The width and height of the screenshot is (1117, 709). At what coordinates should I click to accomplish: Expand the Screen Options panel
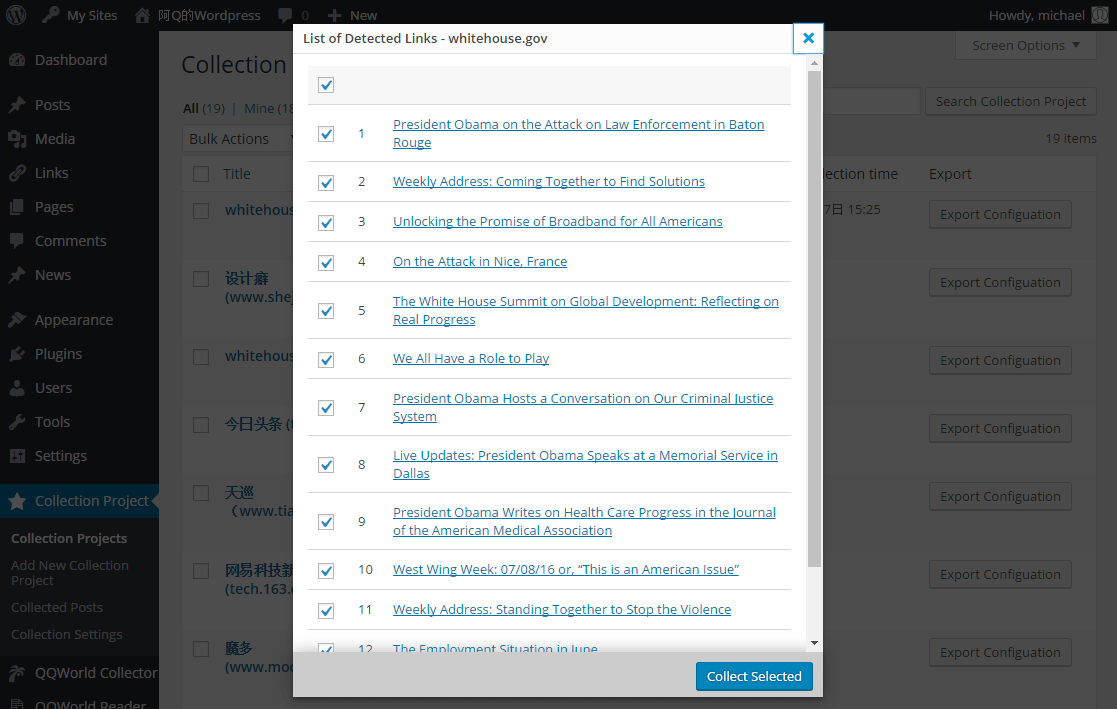pos(1025,46)
